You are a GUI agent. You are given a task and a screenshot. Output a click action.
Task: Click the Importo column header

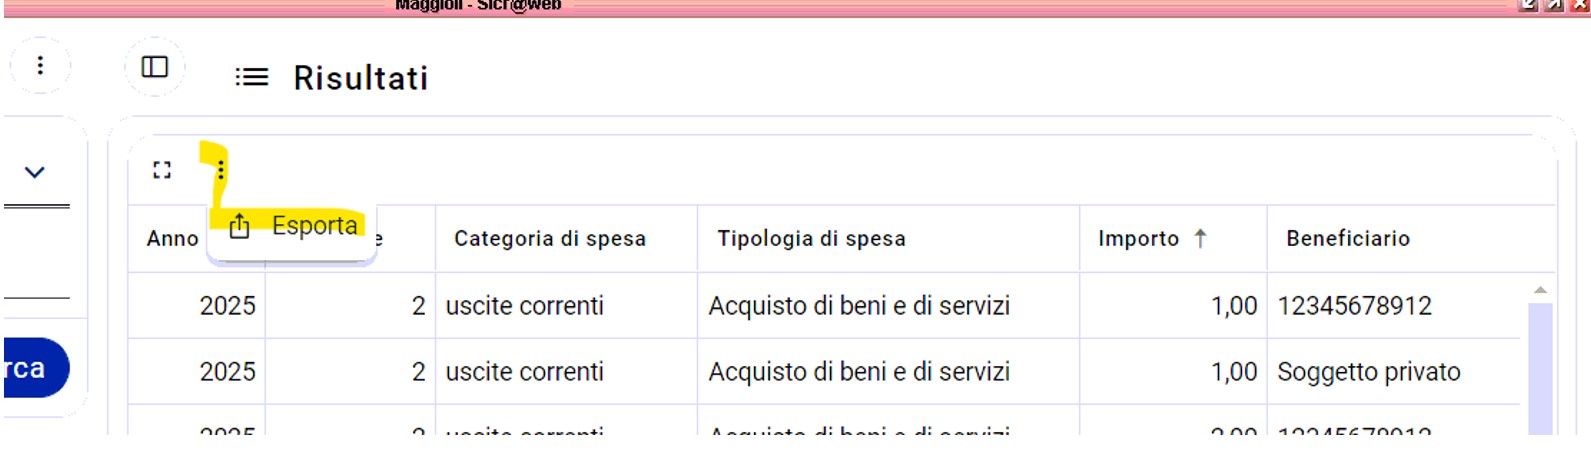pos(1138,239)
